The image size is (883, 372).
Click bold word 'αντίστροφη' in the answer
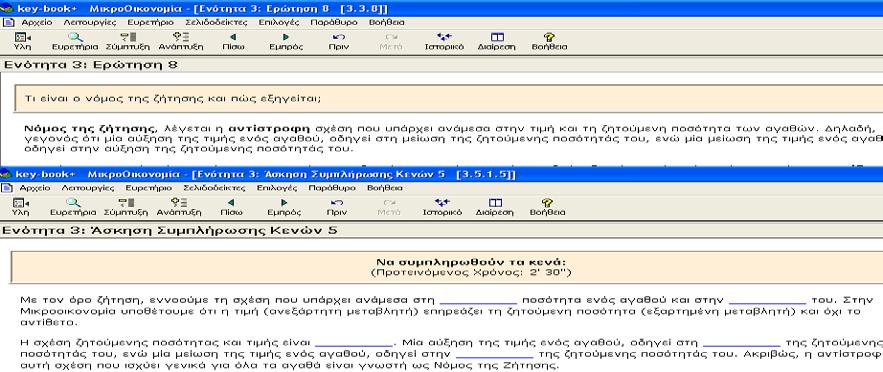(270, 128)
